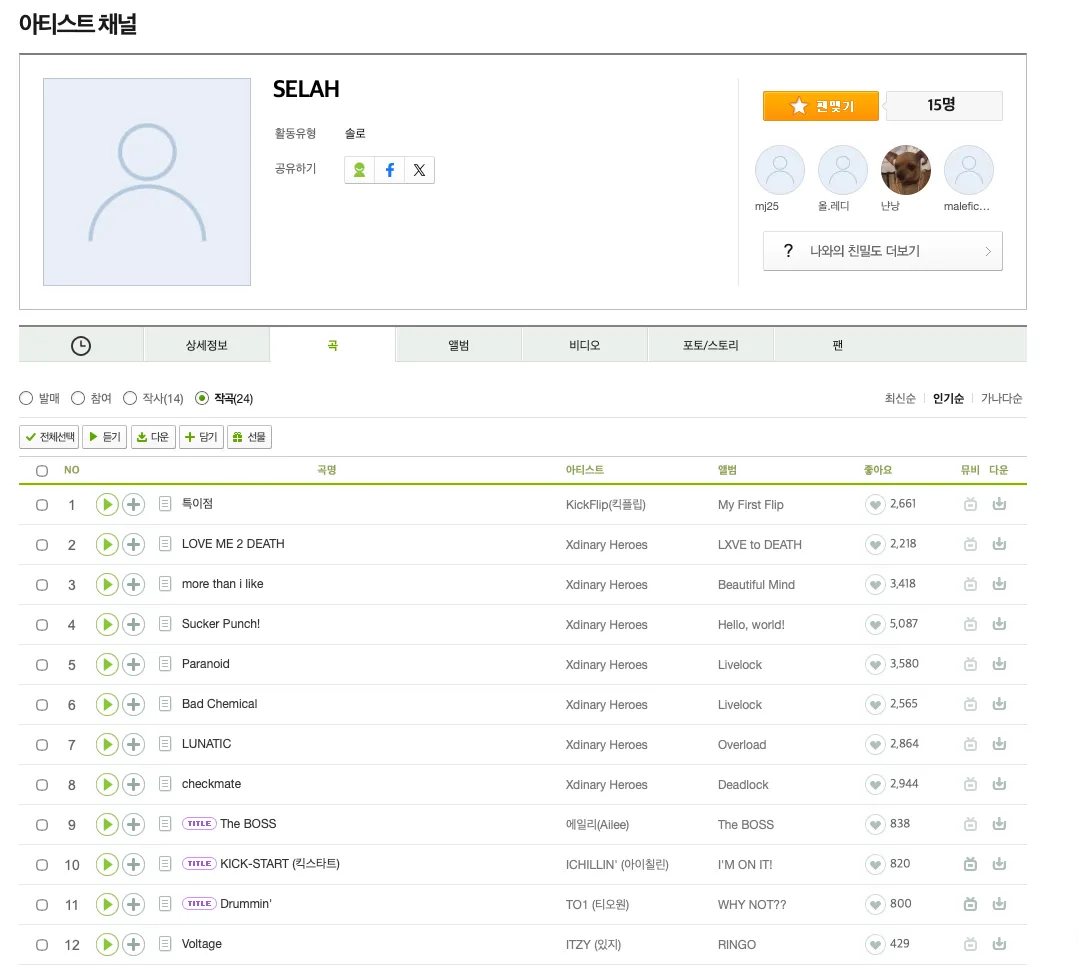This screenshot has height=965, width=1078.
Task: Select the 참여 radio filter
Action: [x=78, y=398]
